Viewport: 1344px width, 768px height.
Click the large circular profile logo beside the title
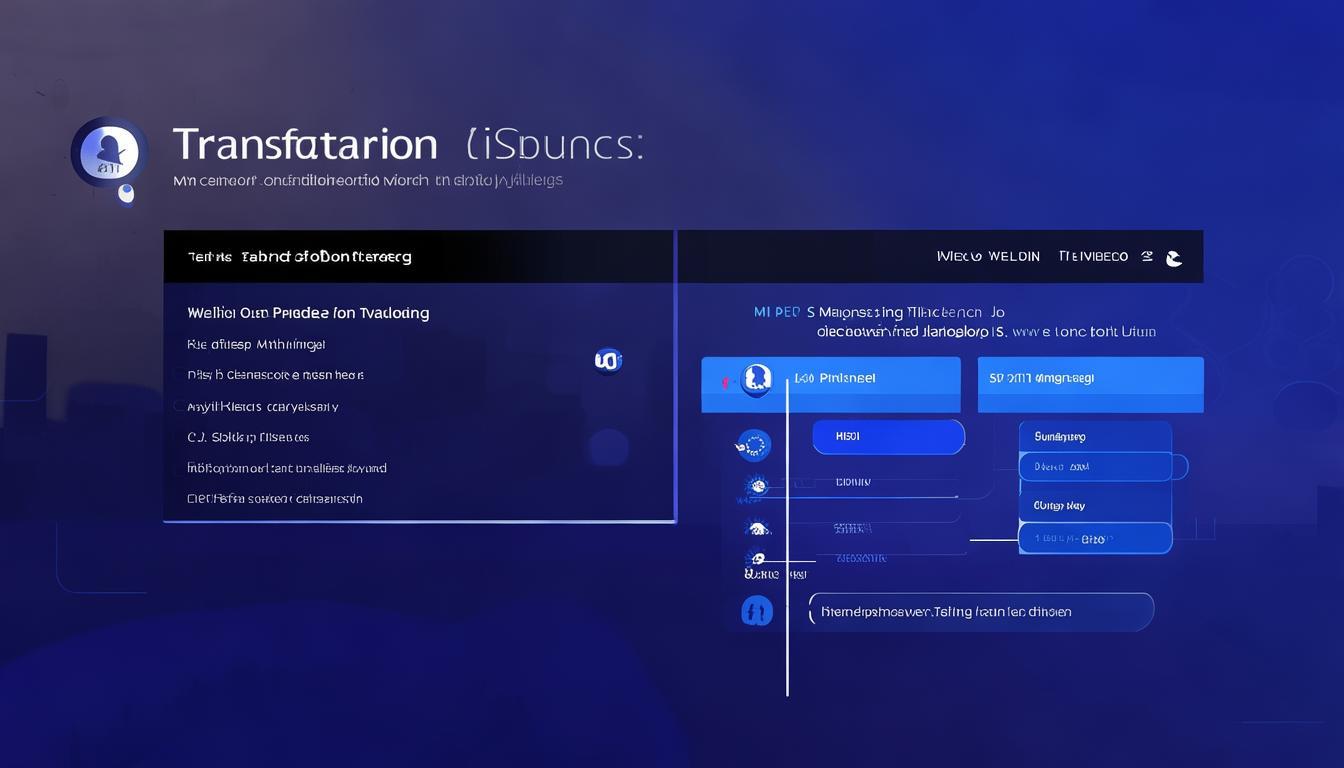pyautogui.click(x=109, y=152)
